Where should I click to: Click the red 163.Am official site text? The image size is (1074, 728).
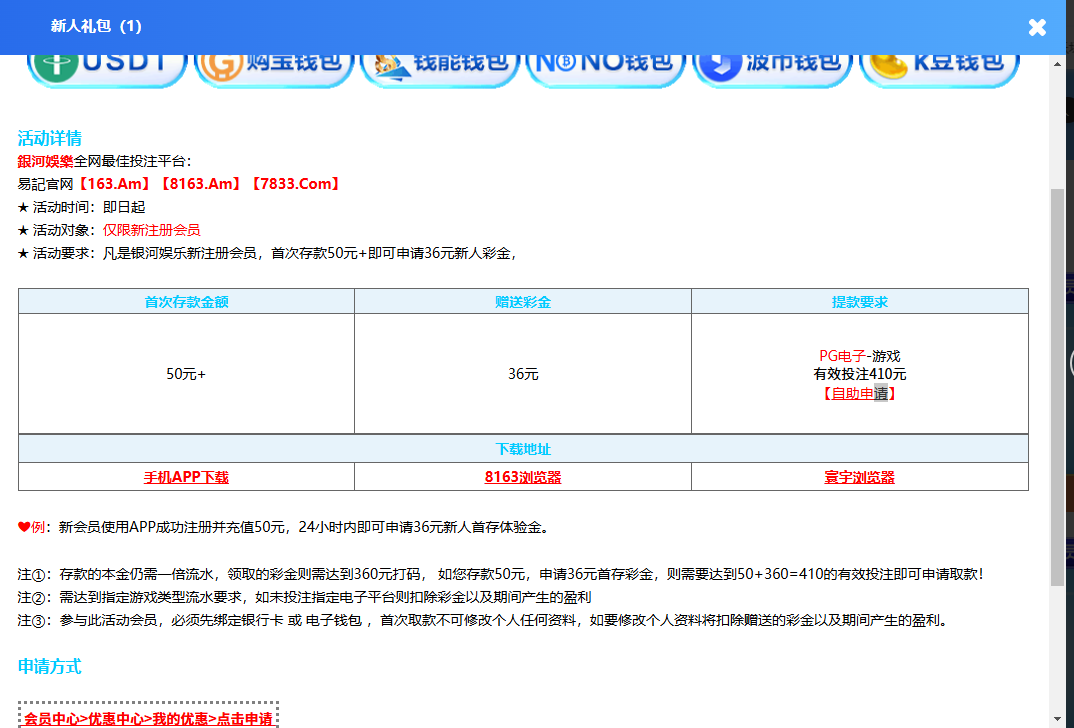click(115, 183)
